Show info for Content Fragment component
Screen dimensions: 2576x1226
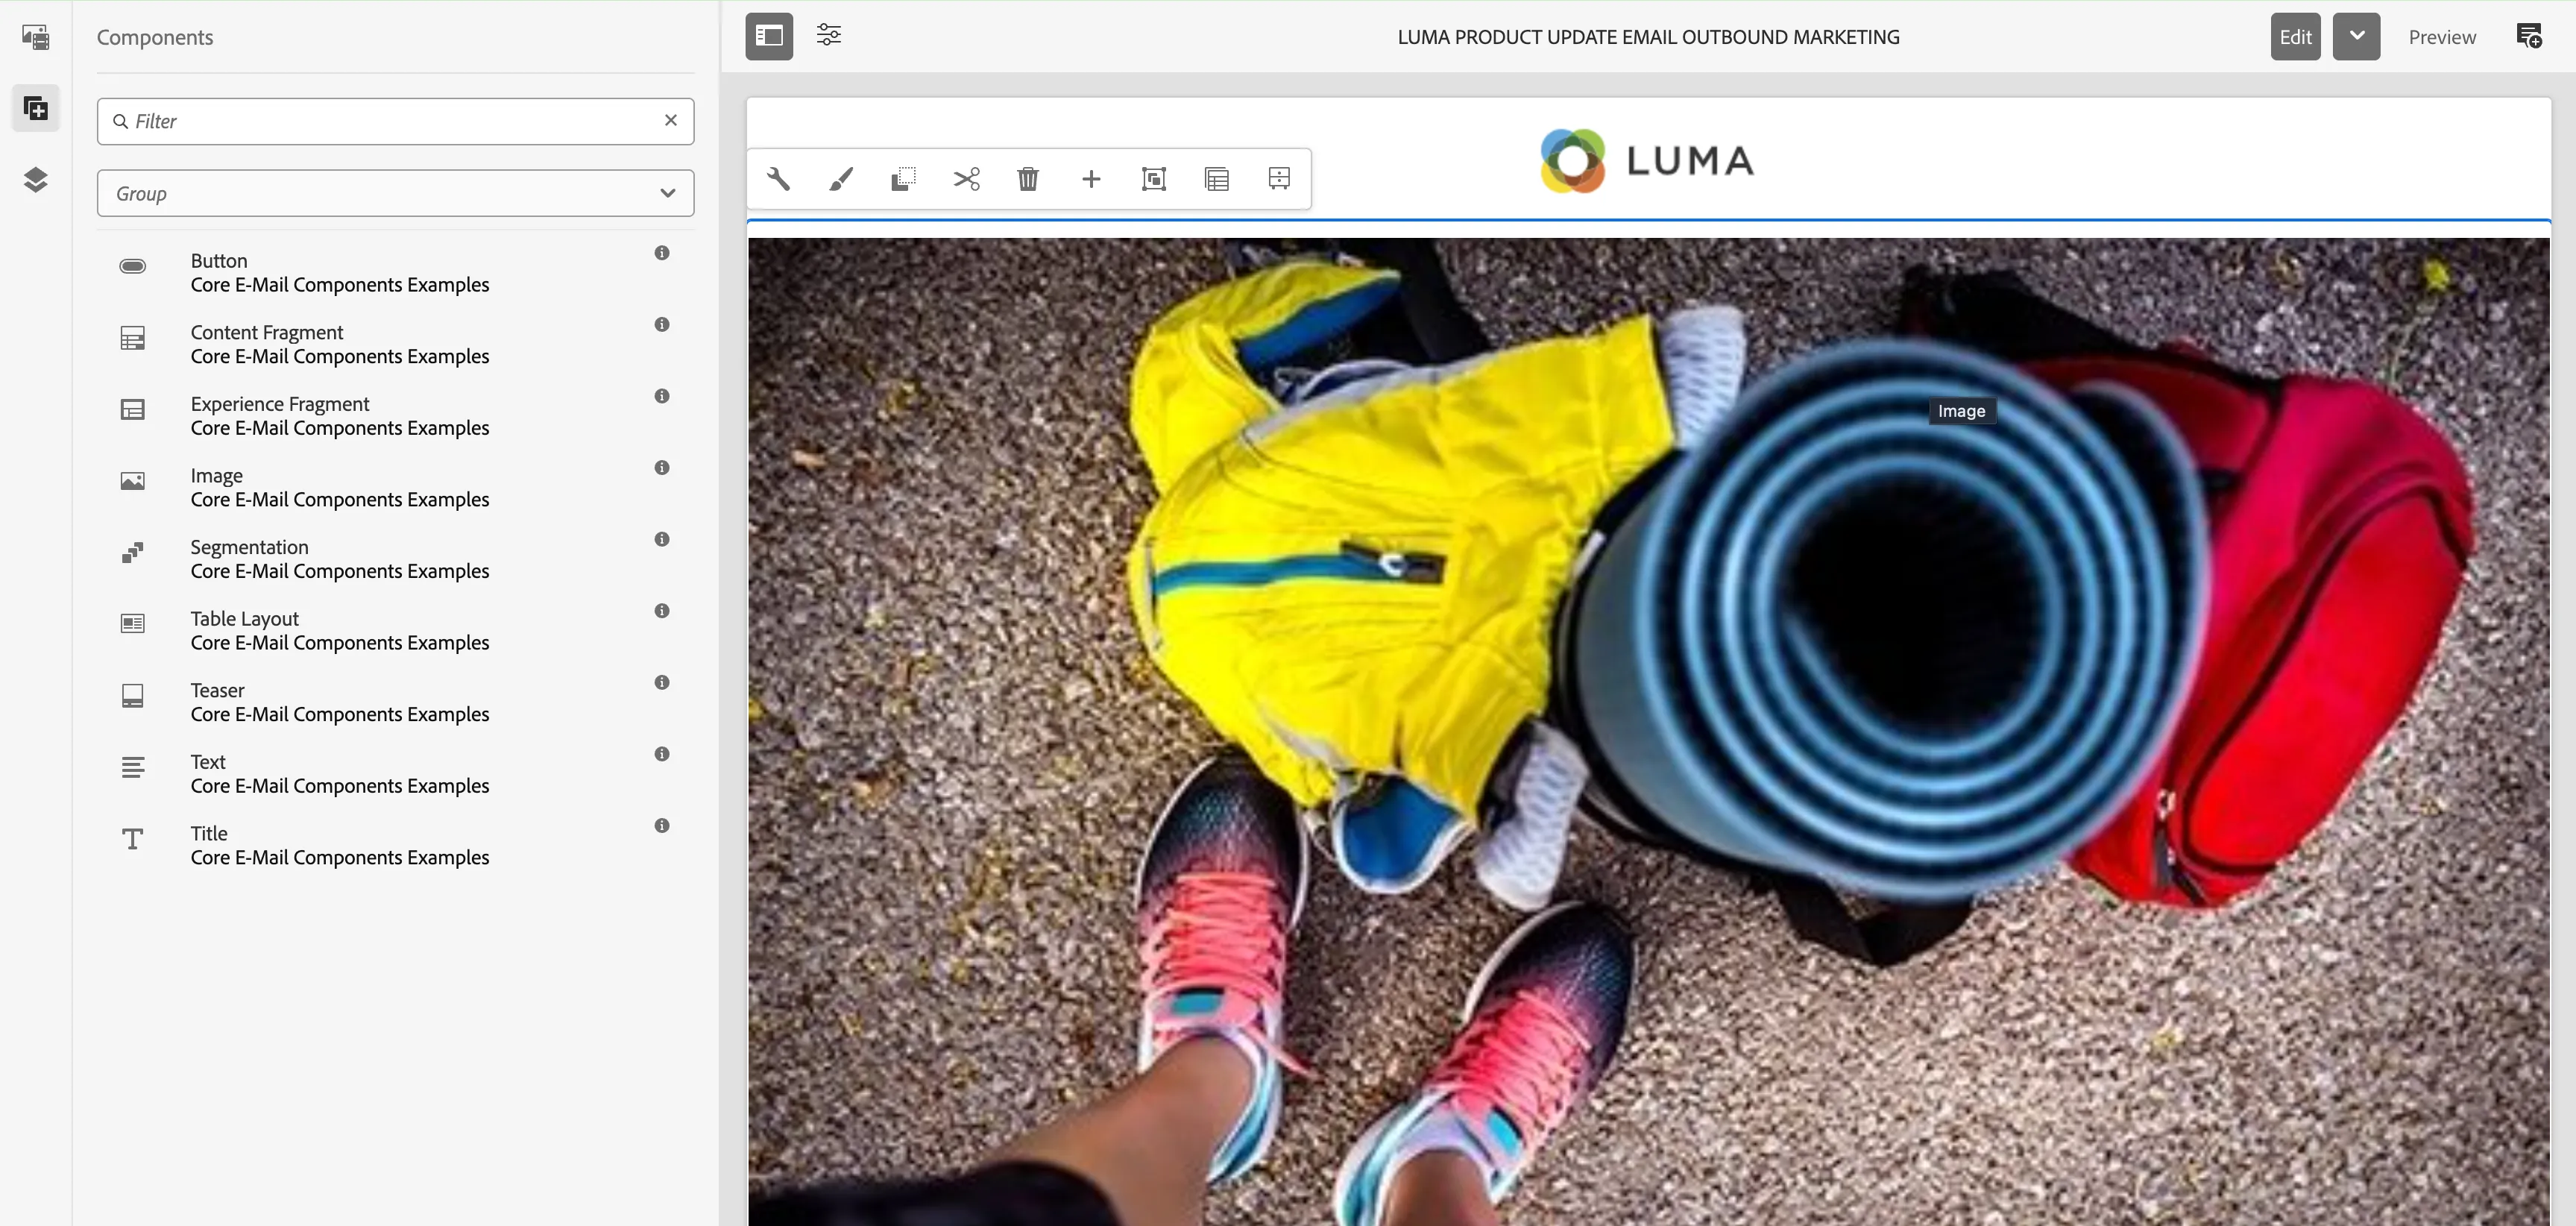coord(662,325)
